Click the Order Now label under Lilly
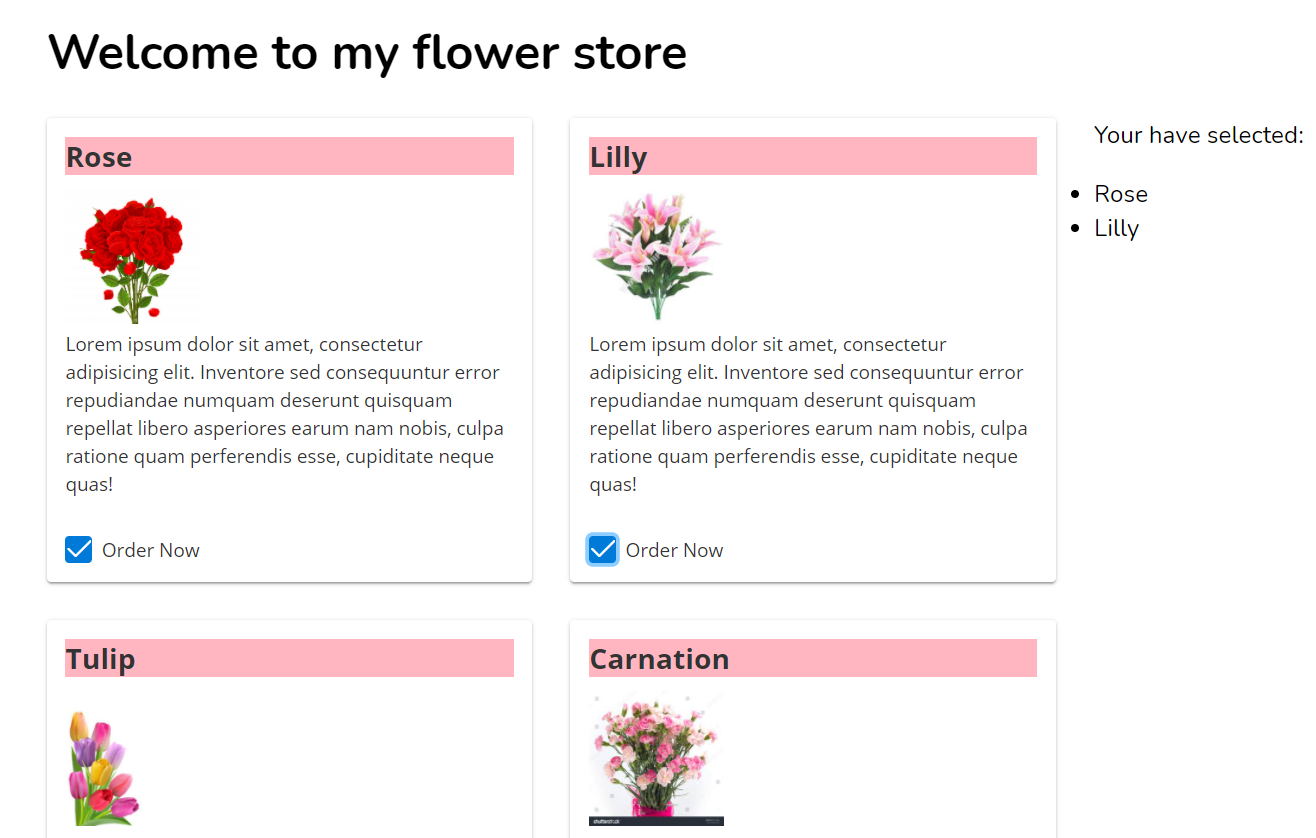 tap(674, 551)
